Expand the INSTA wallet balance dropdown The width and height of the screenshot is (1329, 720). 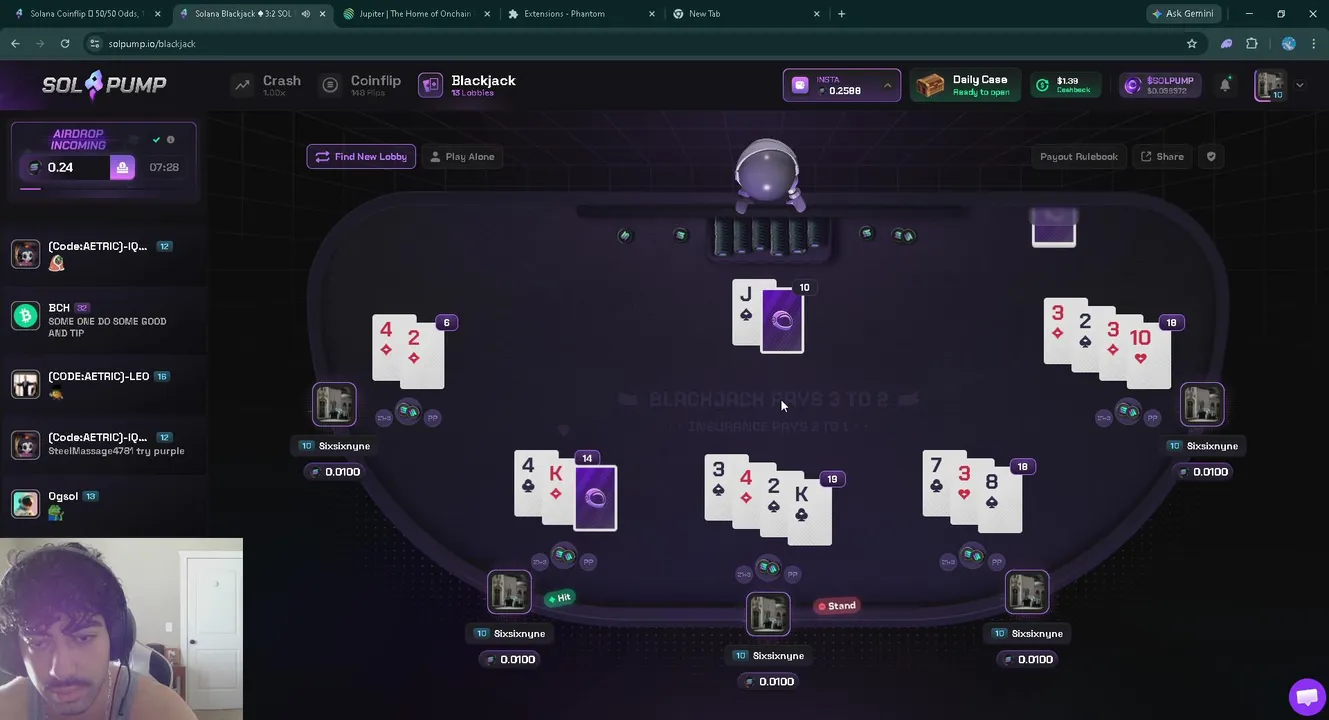point(887,86)
